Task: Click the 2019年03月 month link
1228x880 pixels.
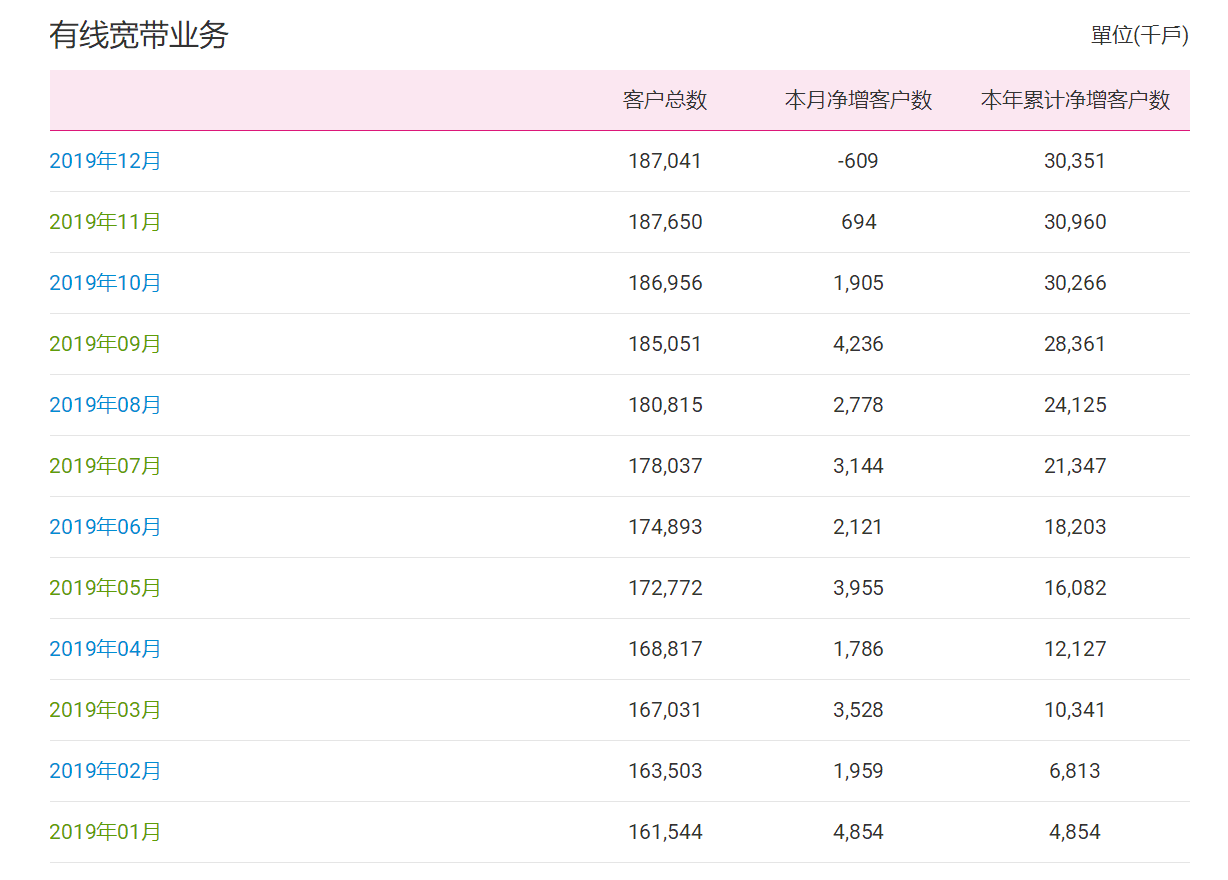Action: click(x=105, y=710)
